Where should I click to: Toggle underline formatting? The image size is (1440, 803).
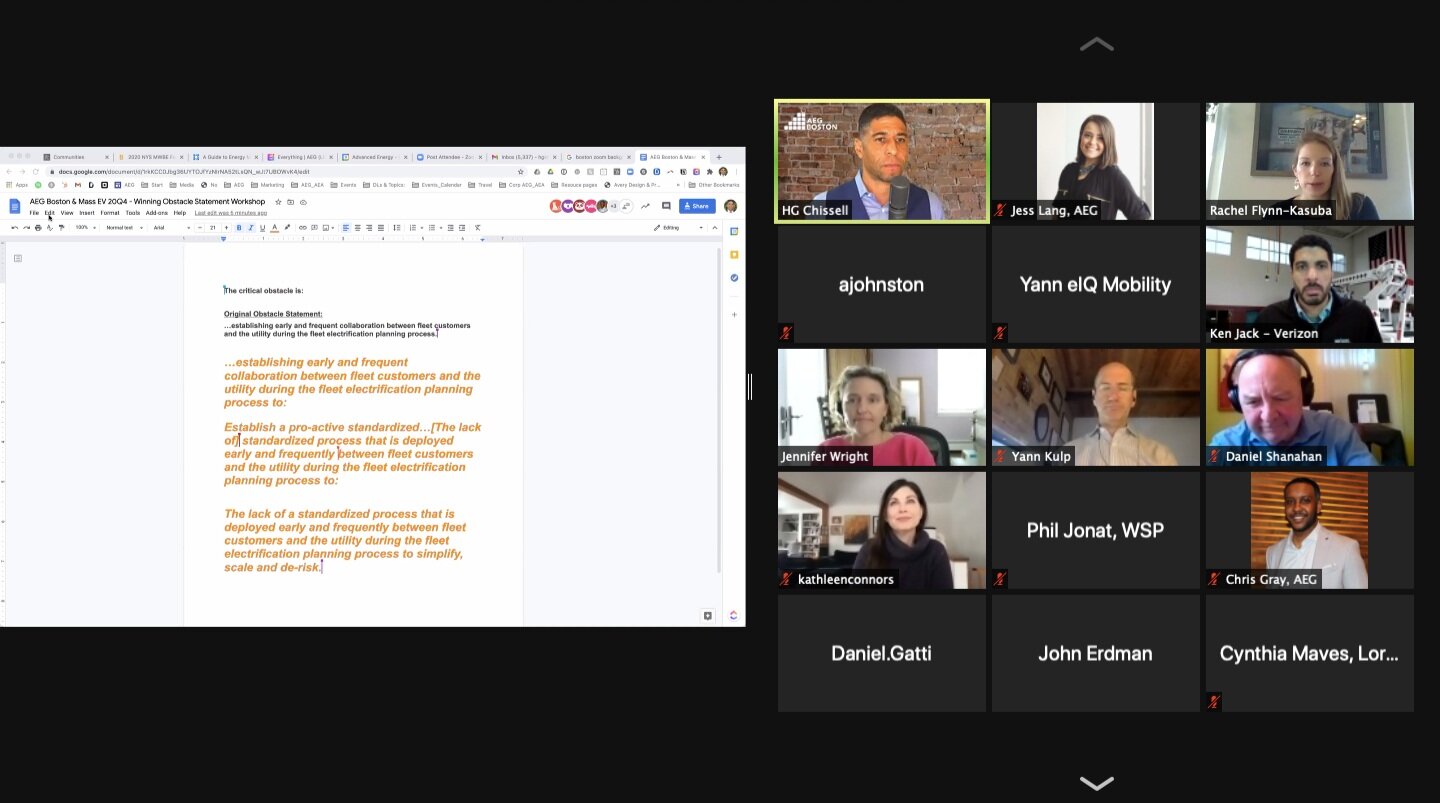click(x=262, y=228)
